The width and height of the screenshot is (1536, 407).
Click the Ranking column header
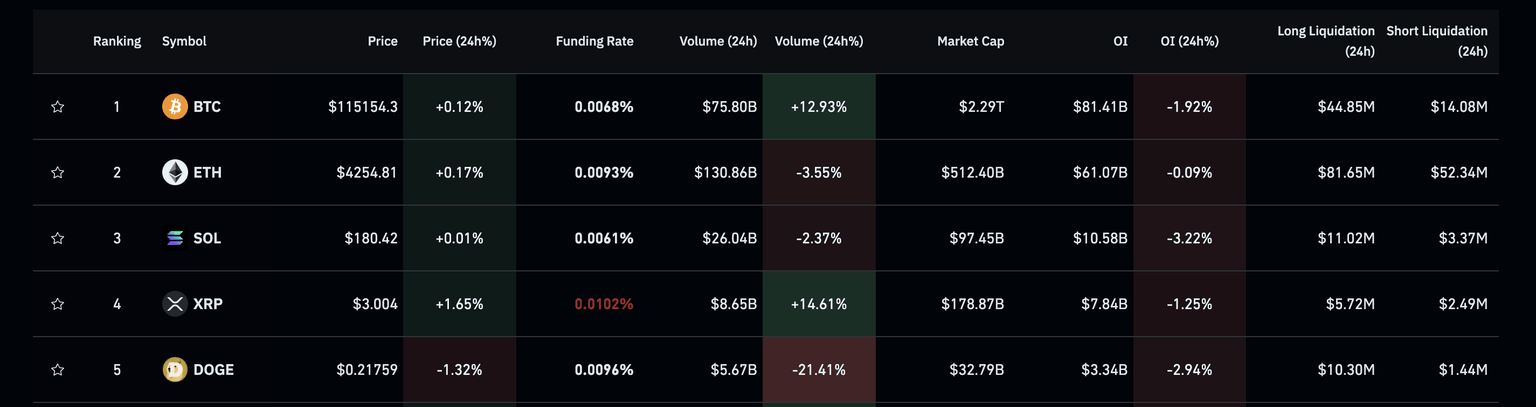[x=117, y=41]
